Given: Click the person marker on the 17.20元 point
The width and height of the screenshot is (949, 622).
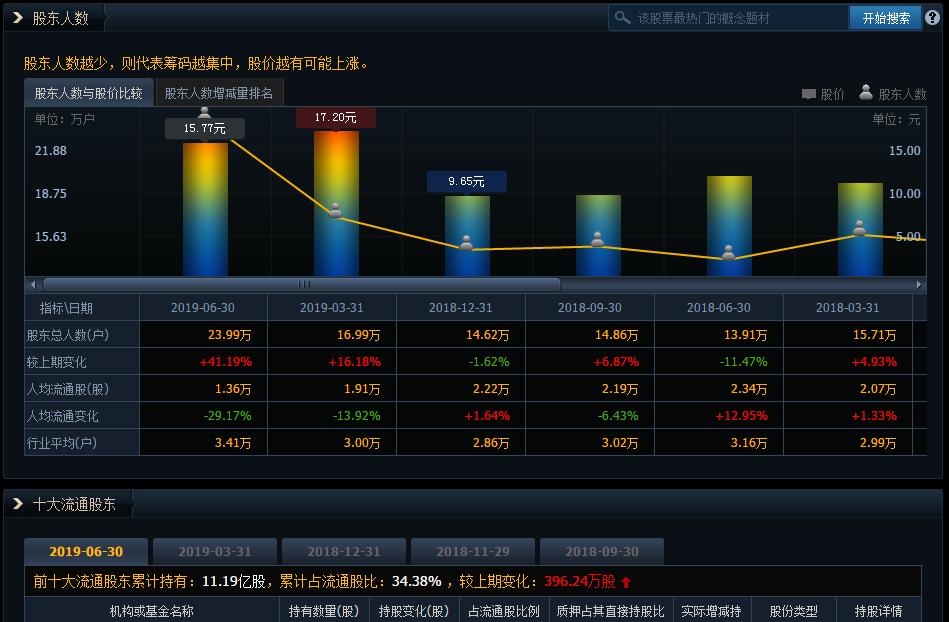Looking at the screenshot, I should click(335, 210).
